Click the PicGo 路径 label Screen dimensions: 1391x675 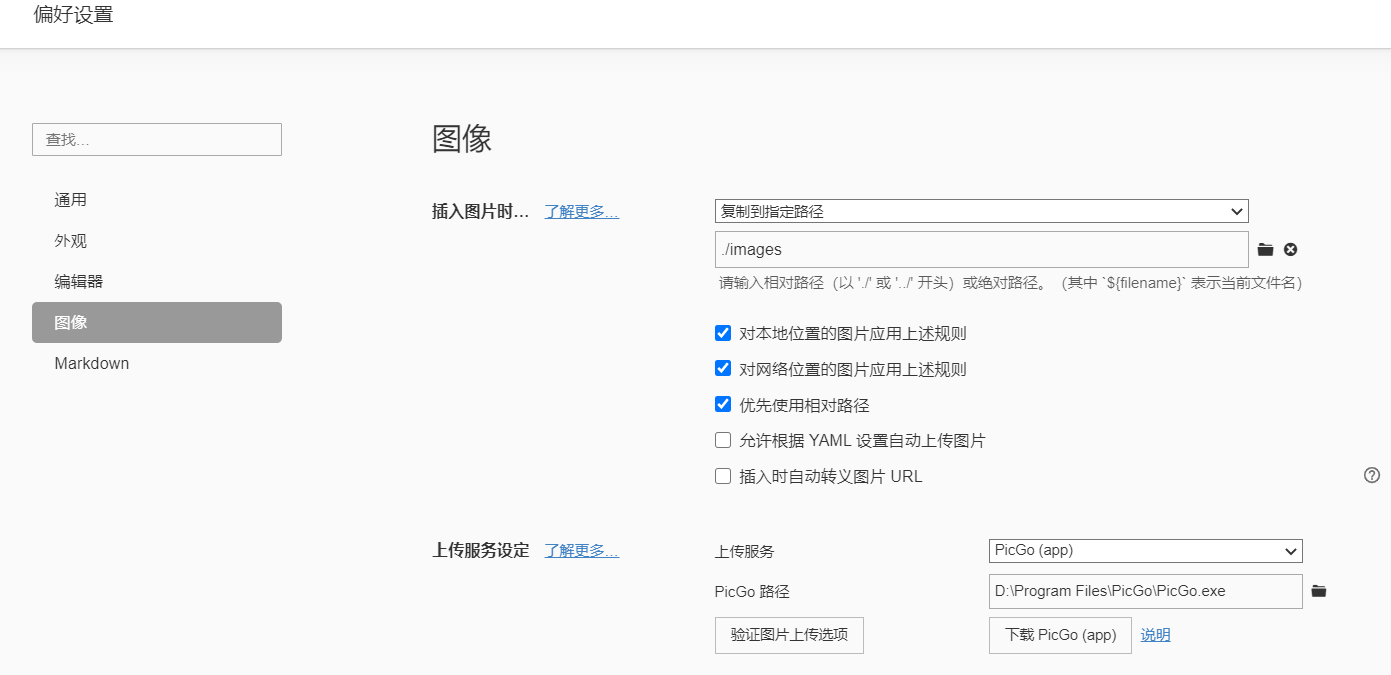tap(752, 592)
